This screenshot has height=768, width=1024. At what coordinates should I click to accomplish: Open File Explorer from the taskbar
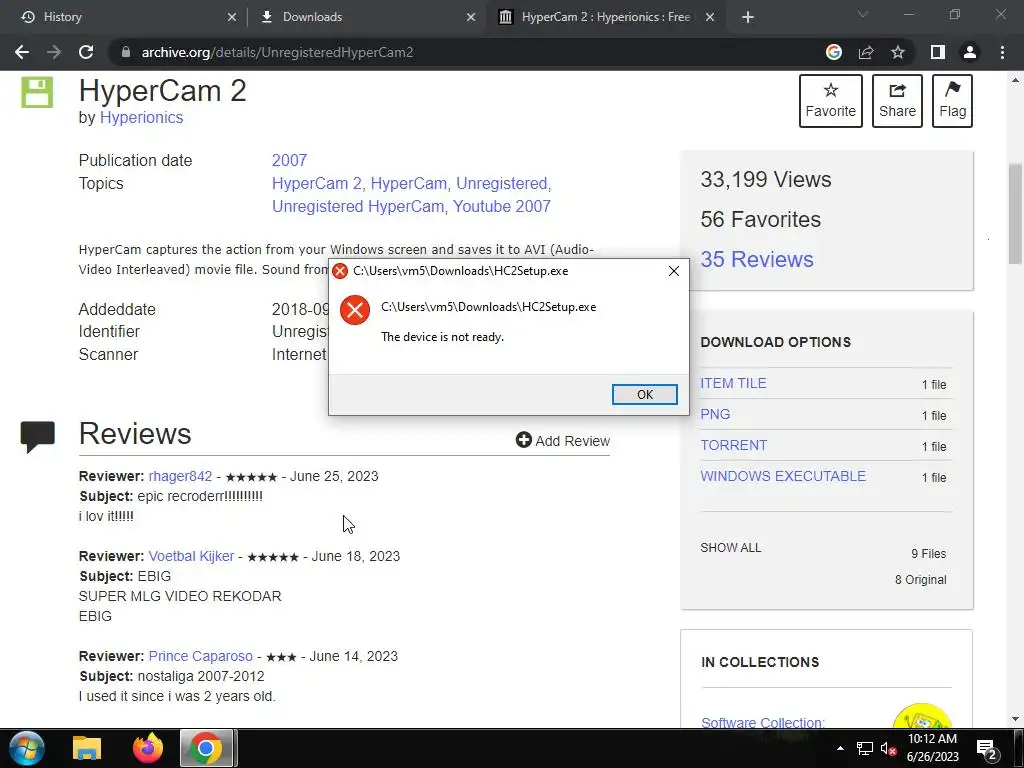[x=87, y=748]
